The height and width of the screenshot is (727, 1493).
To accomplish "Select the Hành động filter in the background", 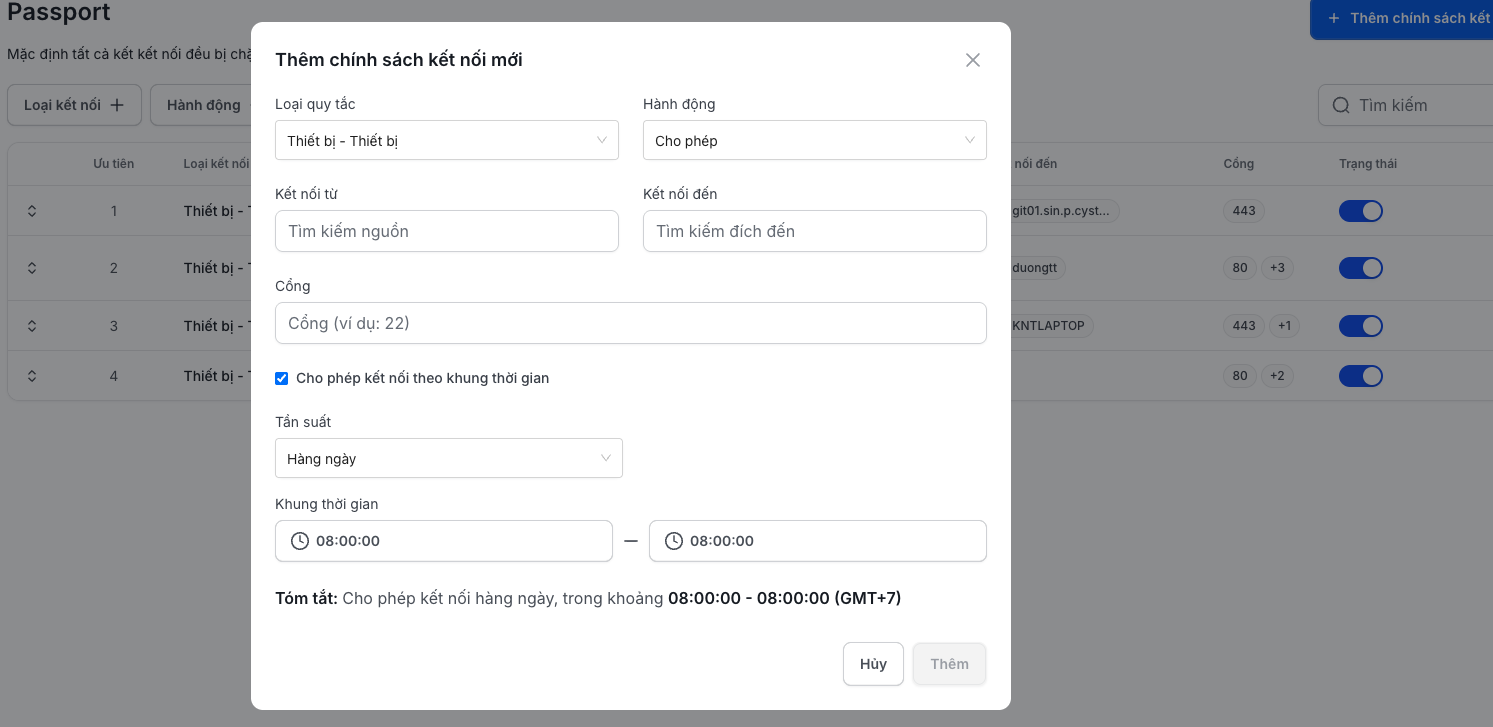I will tap(207, 104).
